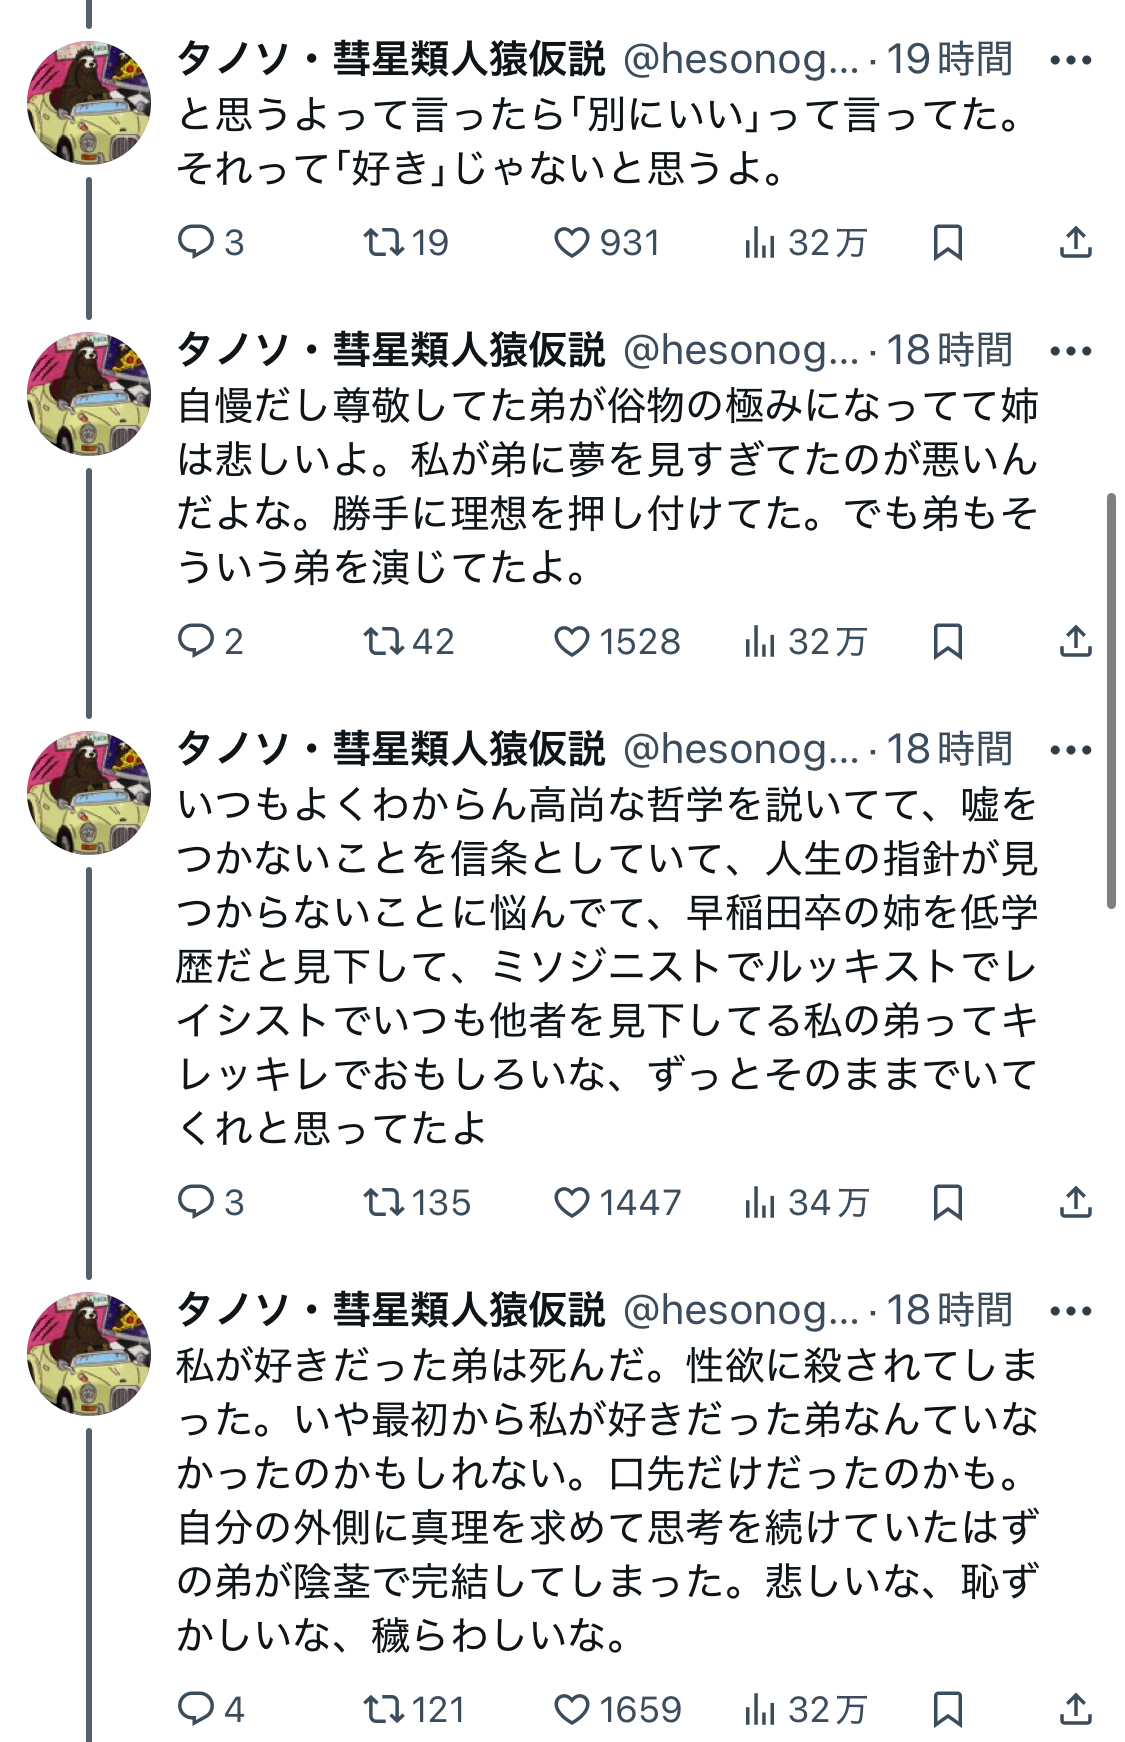Open replies on the tweet with 4 comments
The image size is (1125, 1742).
click(x=195, y=1709)
